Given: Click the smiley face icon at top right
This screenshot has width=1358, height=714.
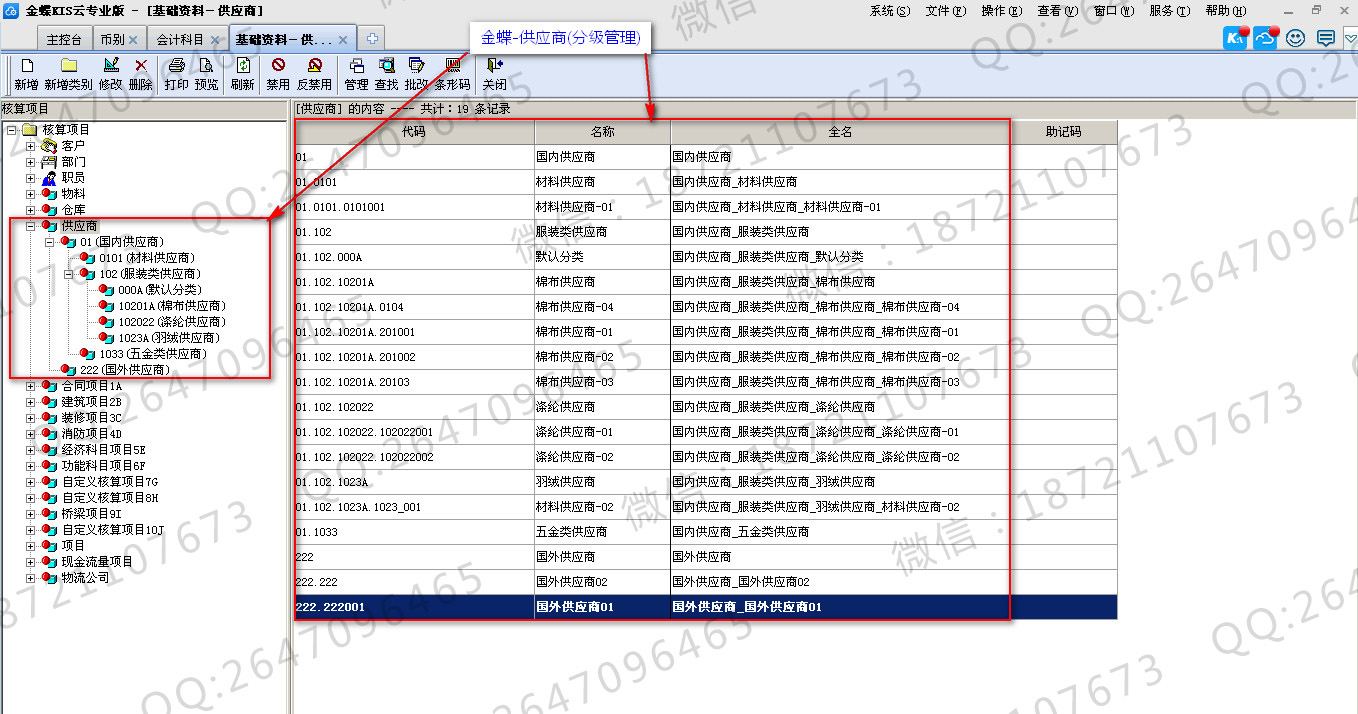Looking at the screenshot, I should click(x=1296, y=39).
